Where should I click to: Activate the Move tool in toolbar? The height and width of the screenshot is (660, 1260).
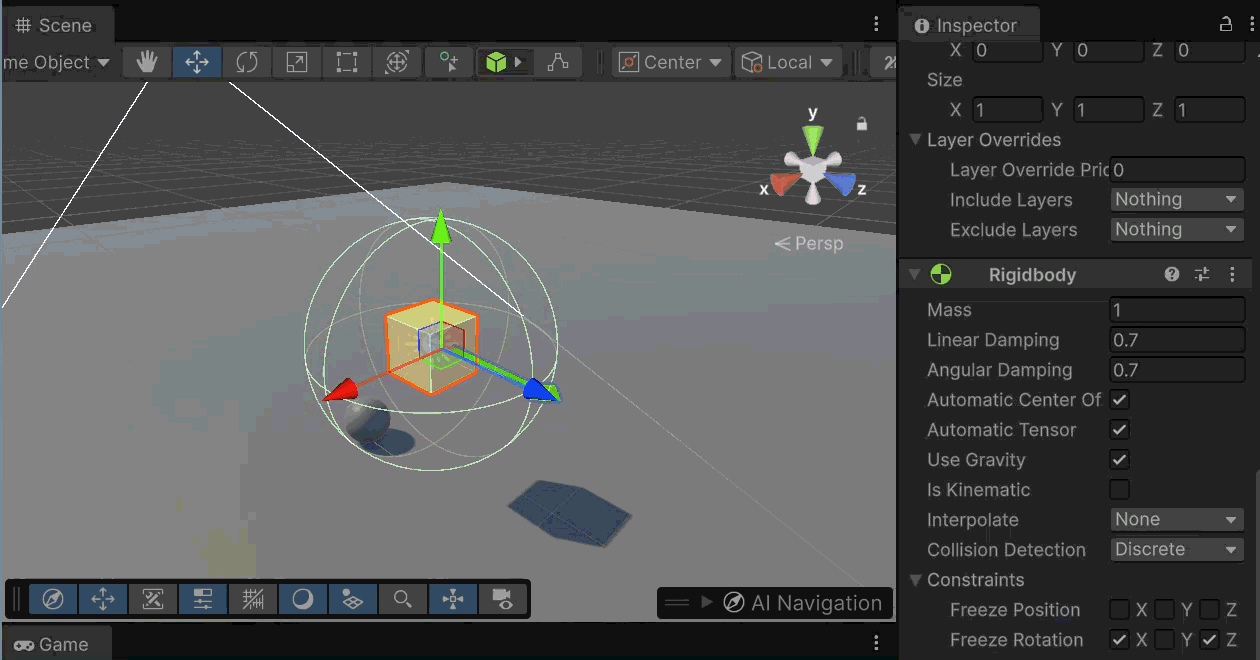click(x=197, y=62)
